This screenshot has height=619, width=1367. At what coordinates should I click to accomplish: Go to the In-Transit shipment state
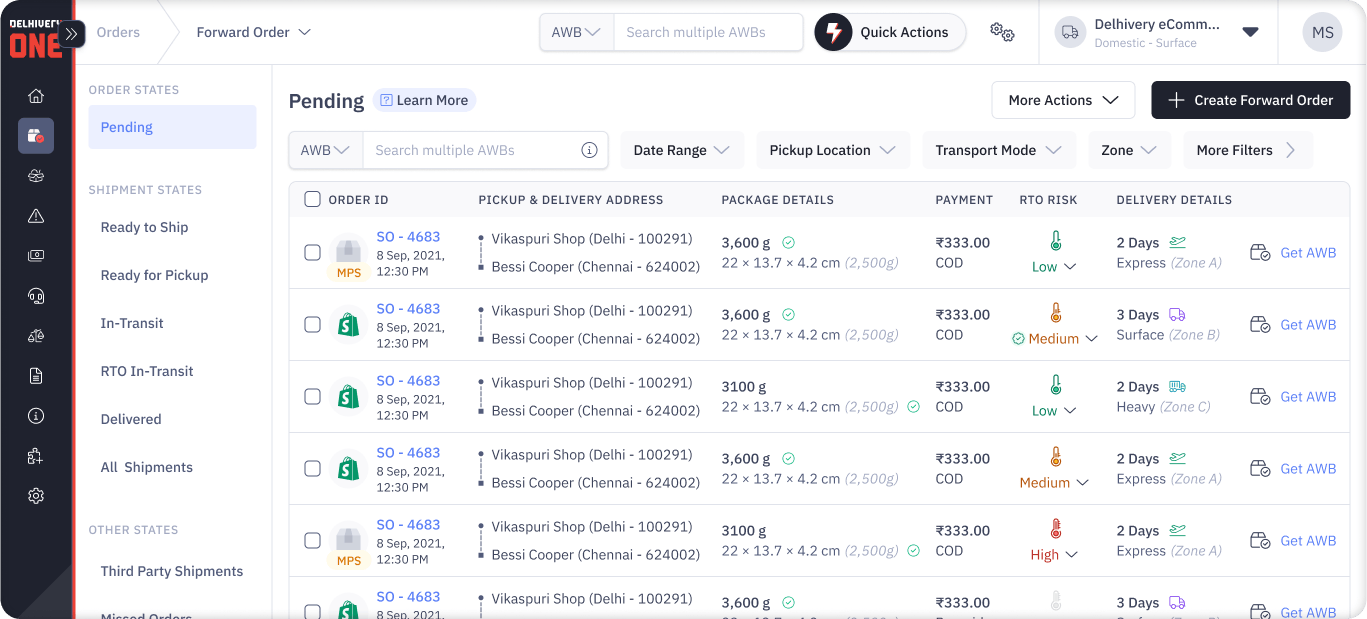132,323
